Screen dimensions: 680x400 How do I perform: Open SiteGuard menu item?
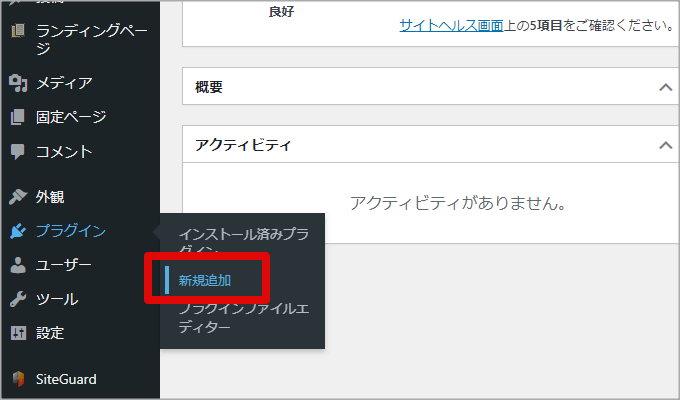[x=66, y=379]
